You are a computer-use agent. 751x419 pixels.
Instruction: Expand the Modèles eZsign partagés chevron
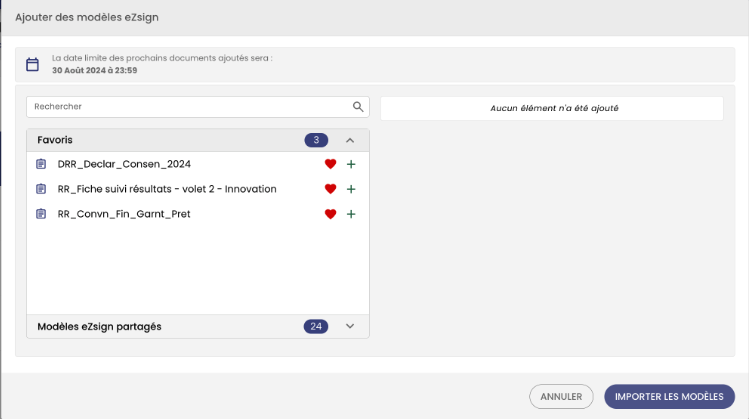pyautogui.click(x=350, y=327)
